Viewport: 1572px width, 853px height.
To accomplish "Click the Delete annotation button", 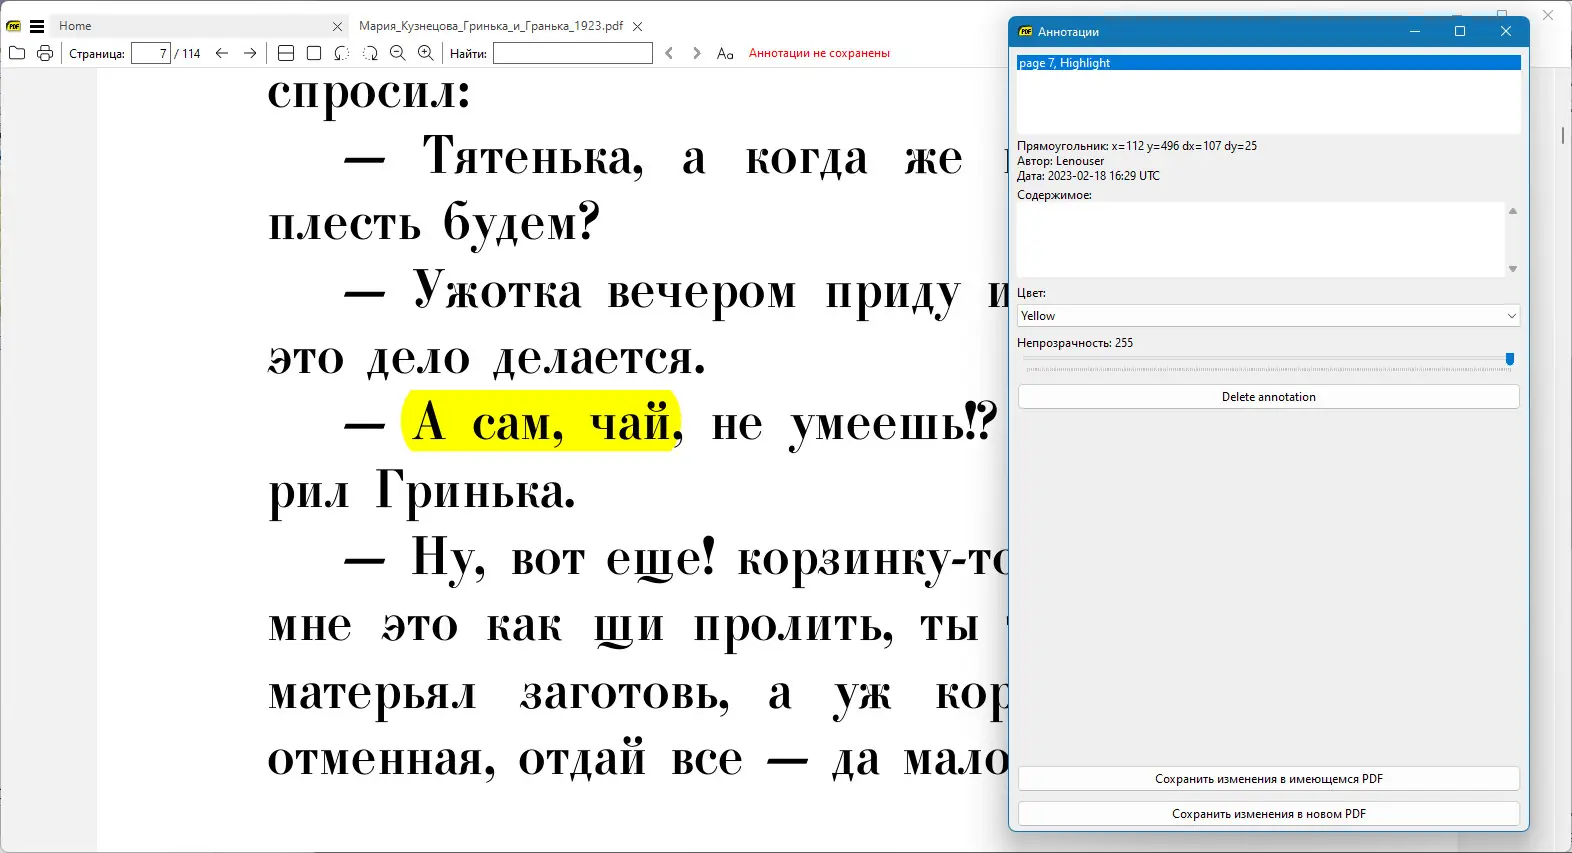I will 1269,397.
